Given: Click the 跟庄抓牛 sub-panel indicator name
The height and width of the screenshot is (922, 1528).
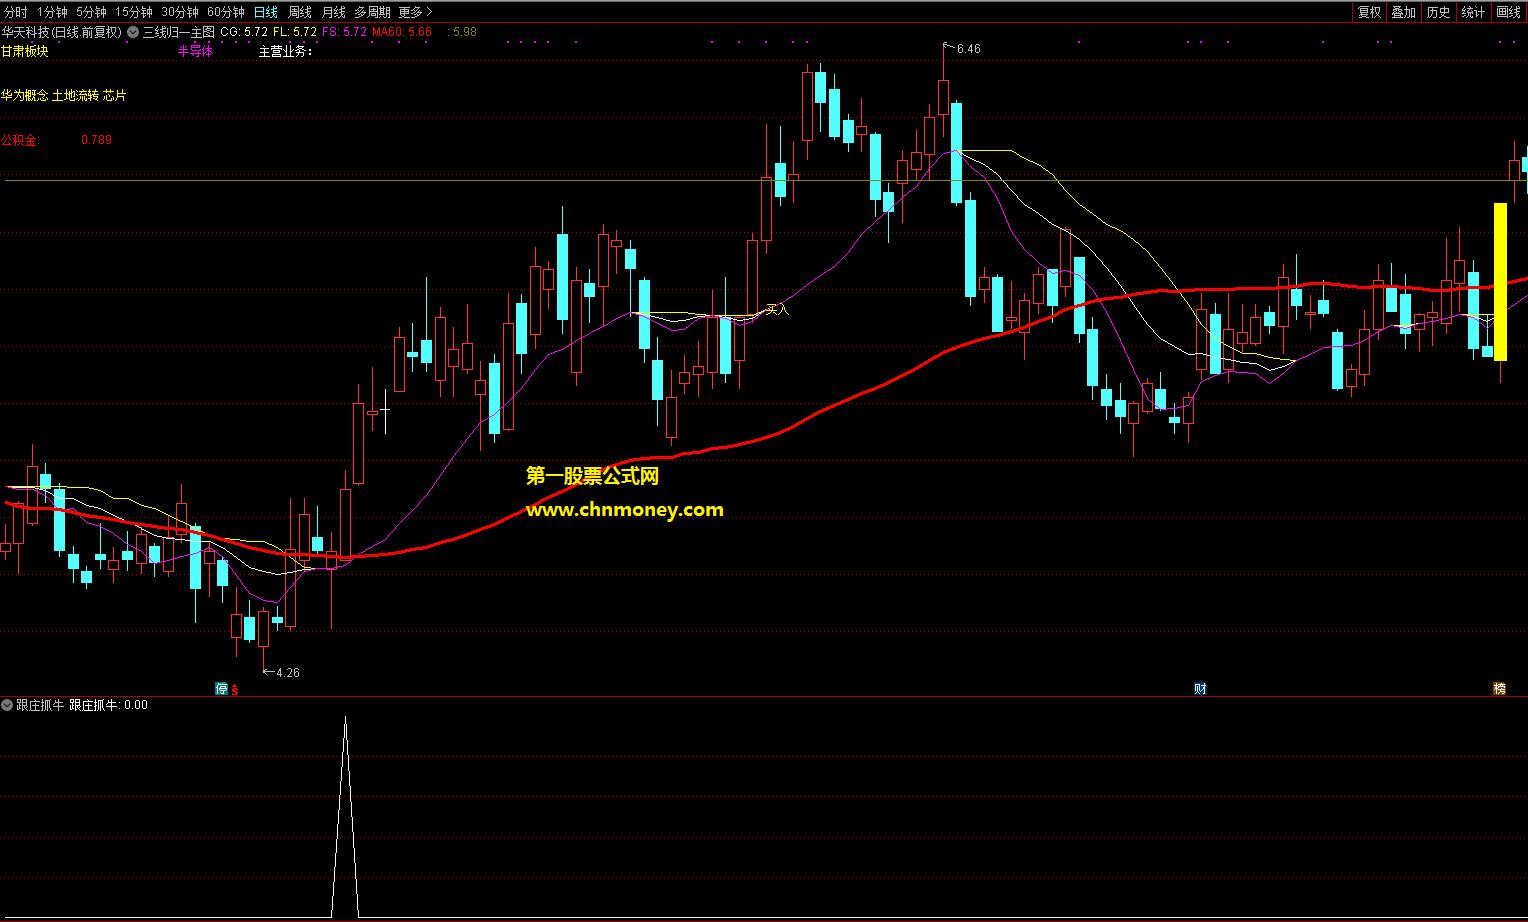Looking at the screenshot, I should (x=40, y=705).
